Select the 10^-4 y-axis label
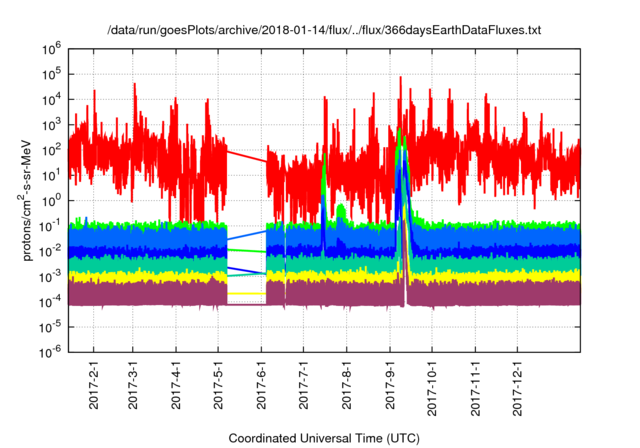Viewport: 640px width, 448px height. click(51, 302)
